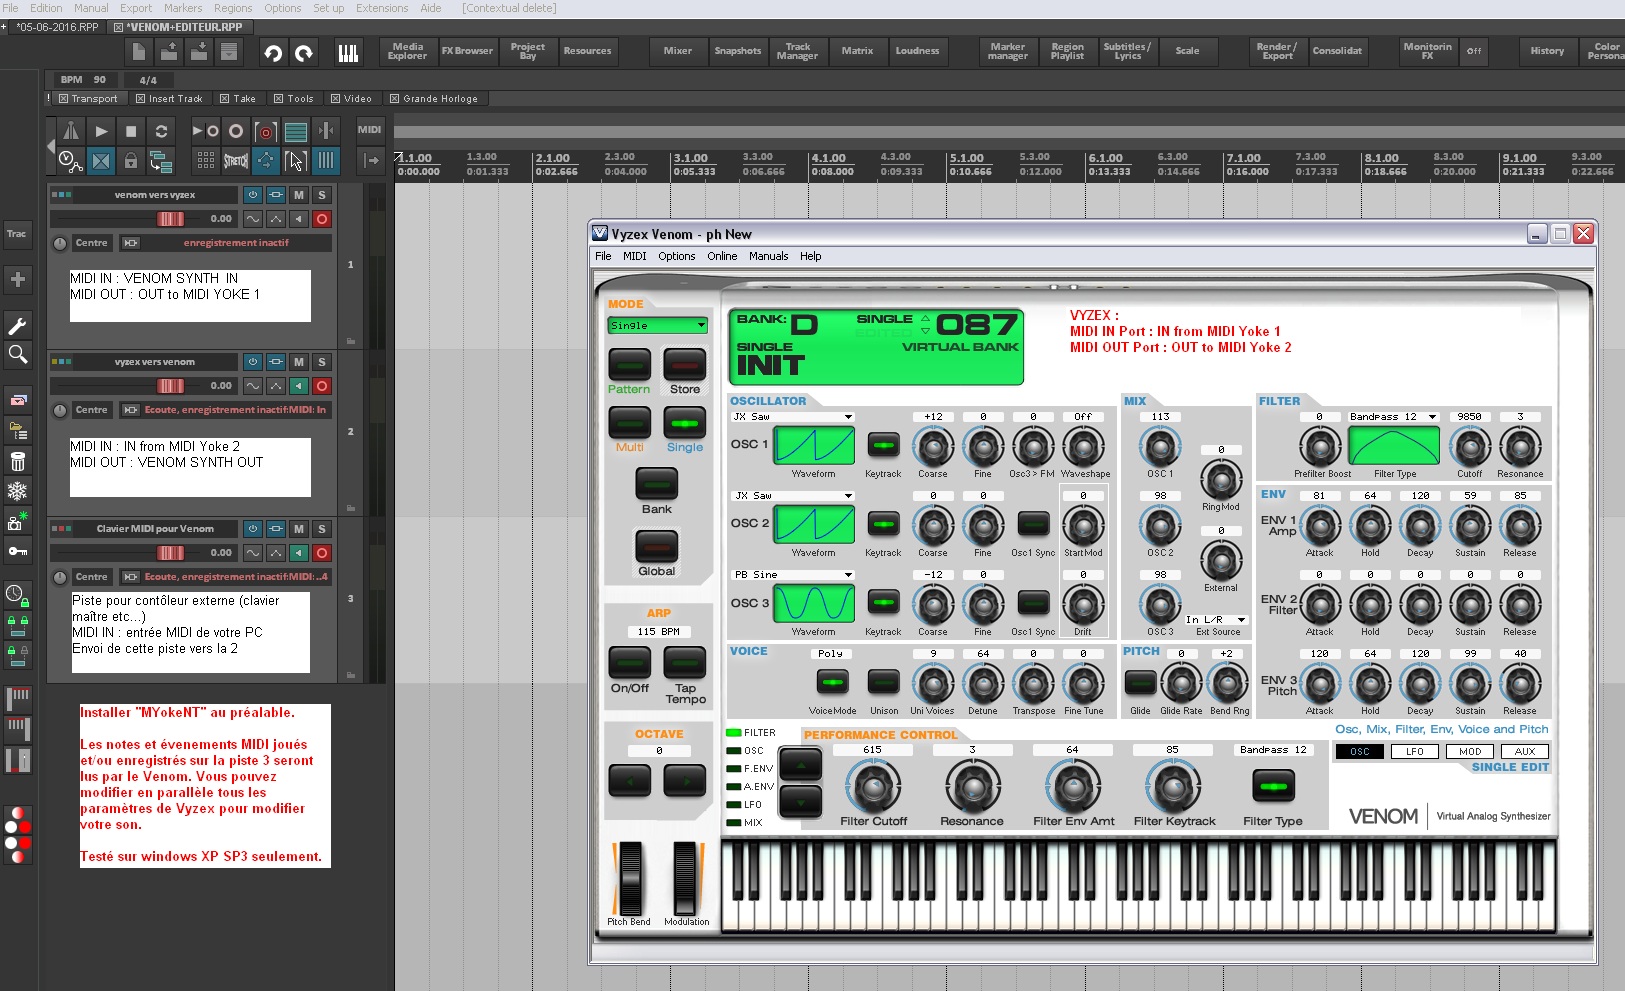Open the Mode dropdown showing Single
1625x991 pixels.
coord(658,326)
